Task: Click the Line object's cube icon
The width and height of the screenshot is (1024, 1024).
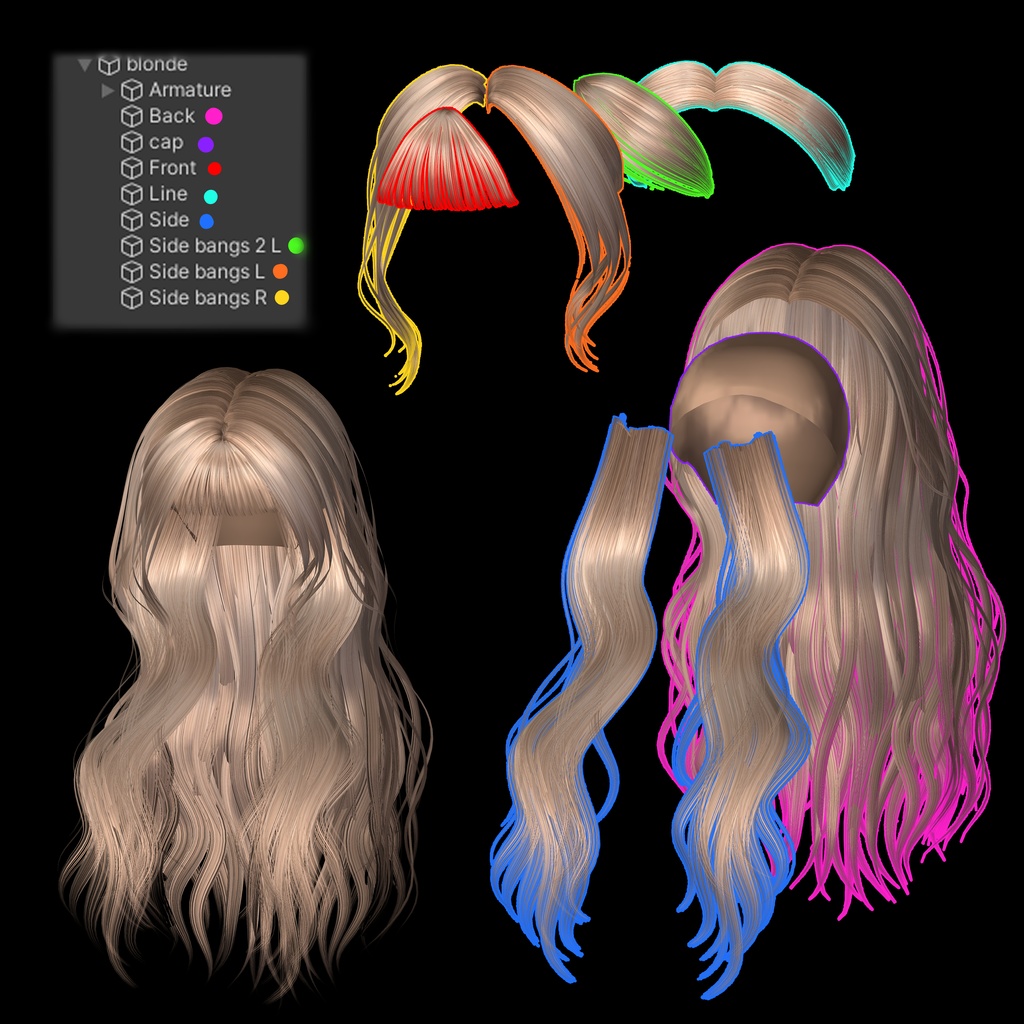Action: pos(131,193)
